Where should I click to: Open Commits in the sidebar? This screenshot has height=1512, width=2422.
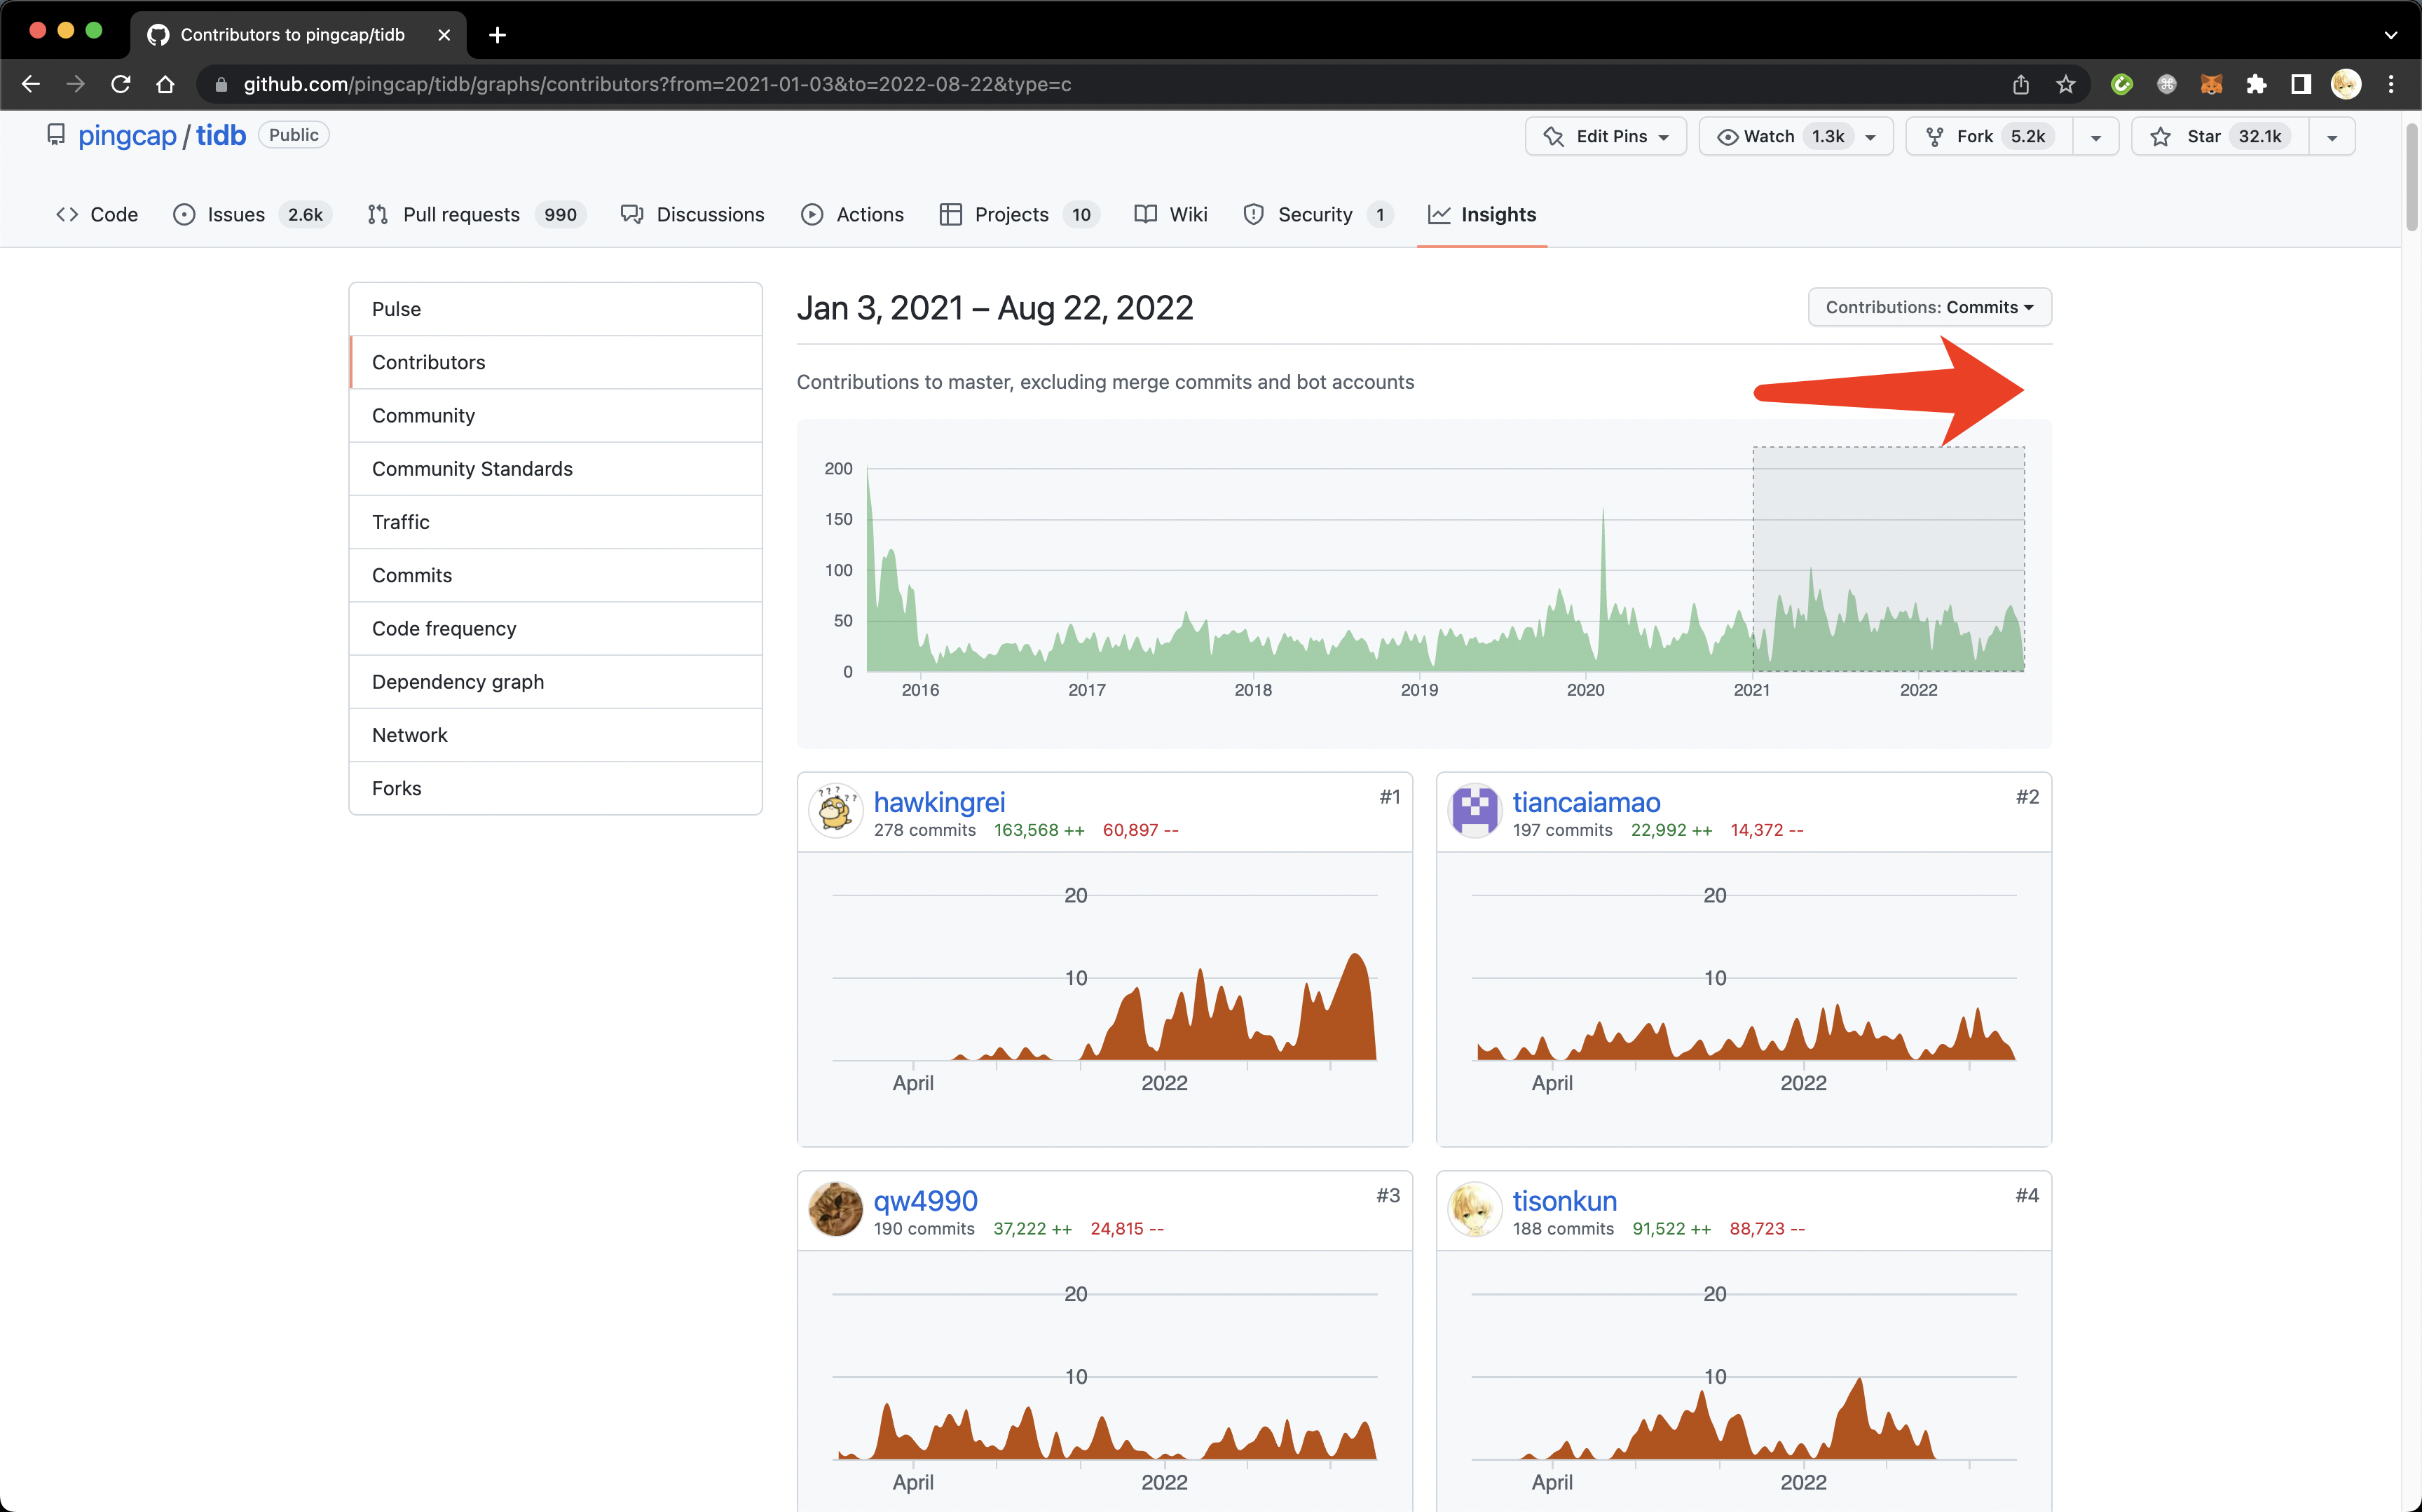click(x=556, y=575)
